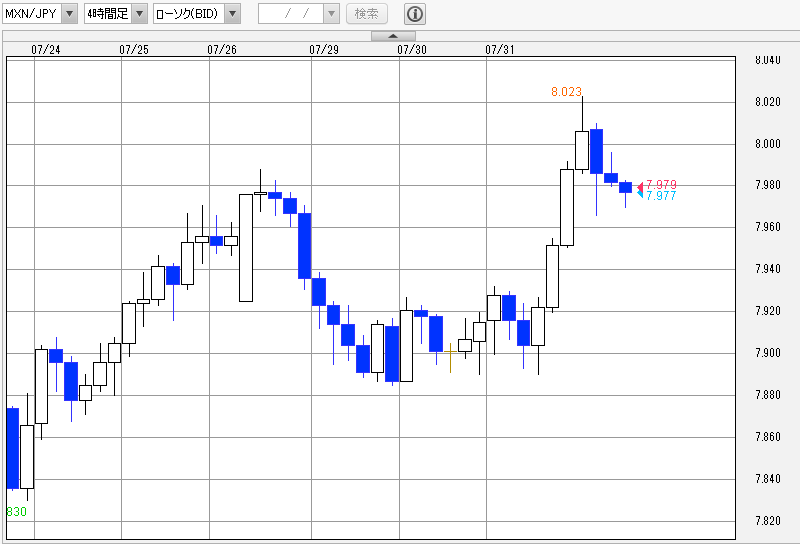Select the orange 8.023 high price label
Viewport: 800px width, 544px height.
coord(566,92)
